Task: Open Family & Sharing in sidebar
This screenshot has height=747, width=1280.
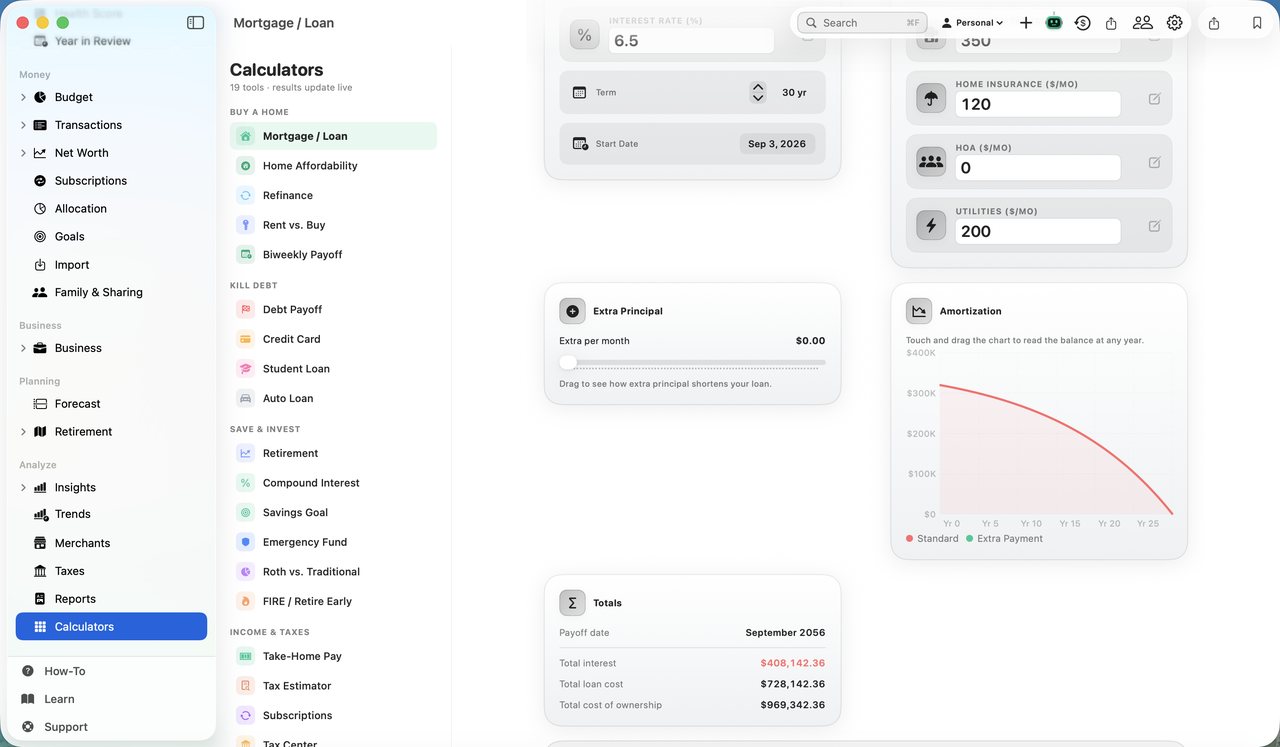Action: tap(111, 292)
